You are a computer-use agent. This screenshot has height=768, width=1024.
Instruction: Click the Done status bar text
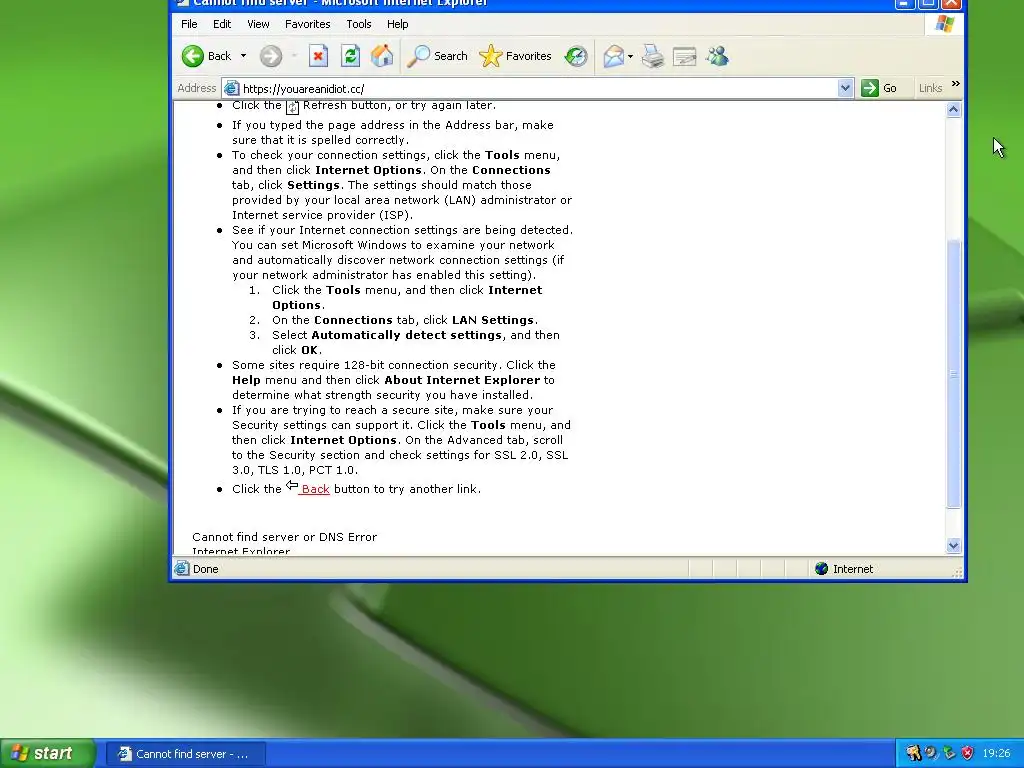pyautogui.click(x=206, y=569)
